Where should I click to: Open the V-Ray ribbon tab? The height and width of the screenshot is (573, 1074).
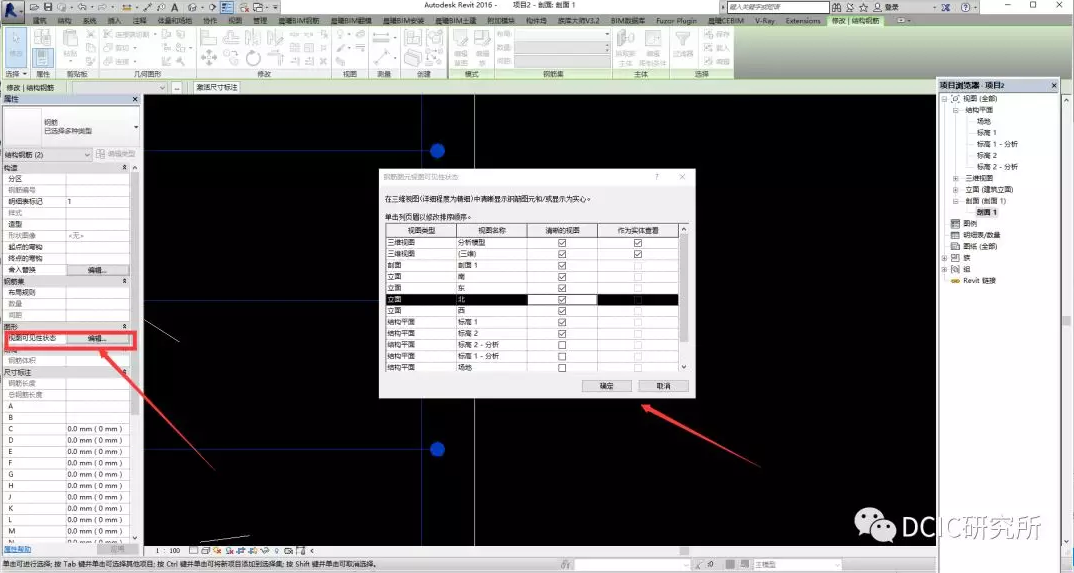click(x=764, y=21)
